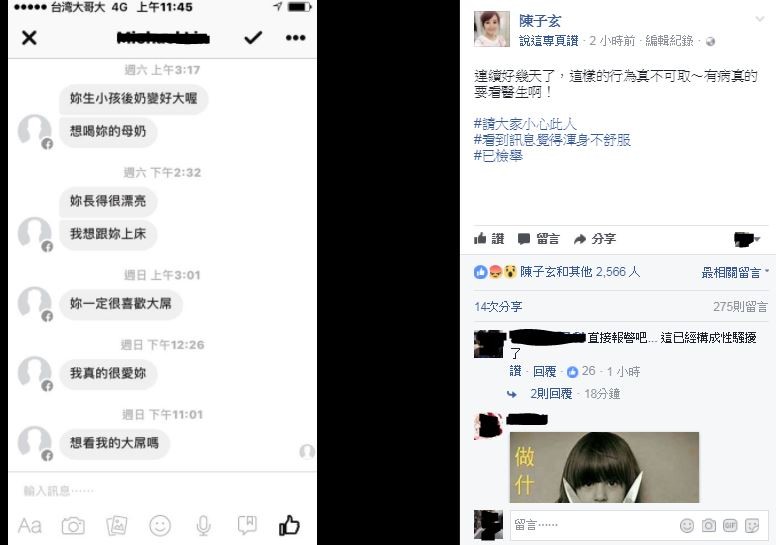Screen dimensions: 776x545
Task: Click the GIF icon in comment box
Action: (730, 525)
